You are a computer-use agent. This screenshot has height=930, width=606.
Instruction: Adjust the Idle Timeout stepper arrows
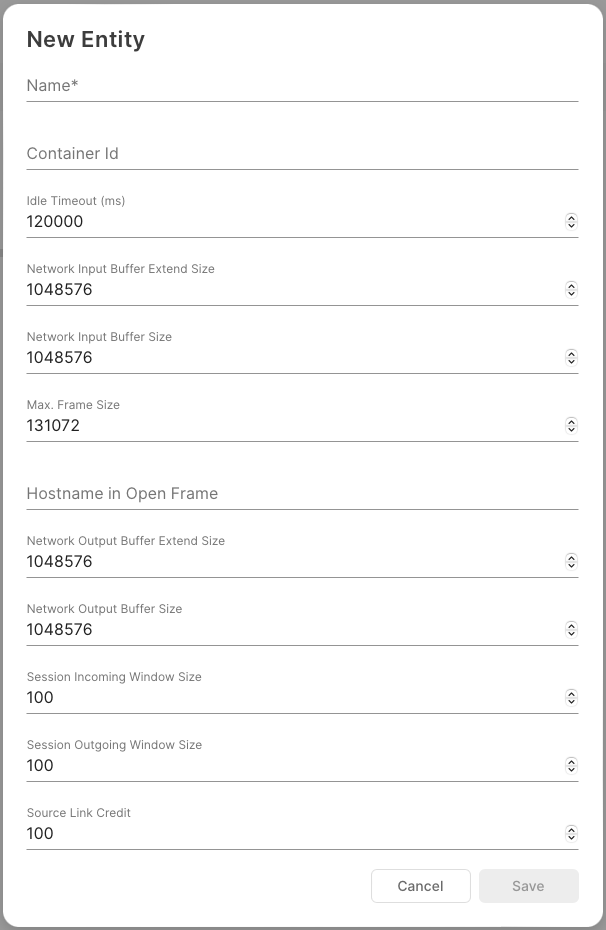(x=571, y=222)
